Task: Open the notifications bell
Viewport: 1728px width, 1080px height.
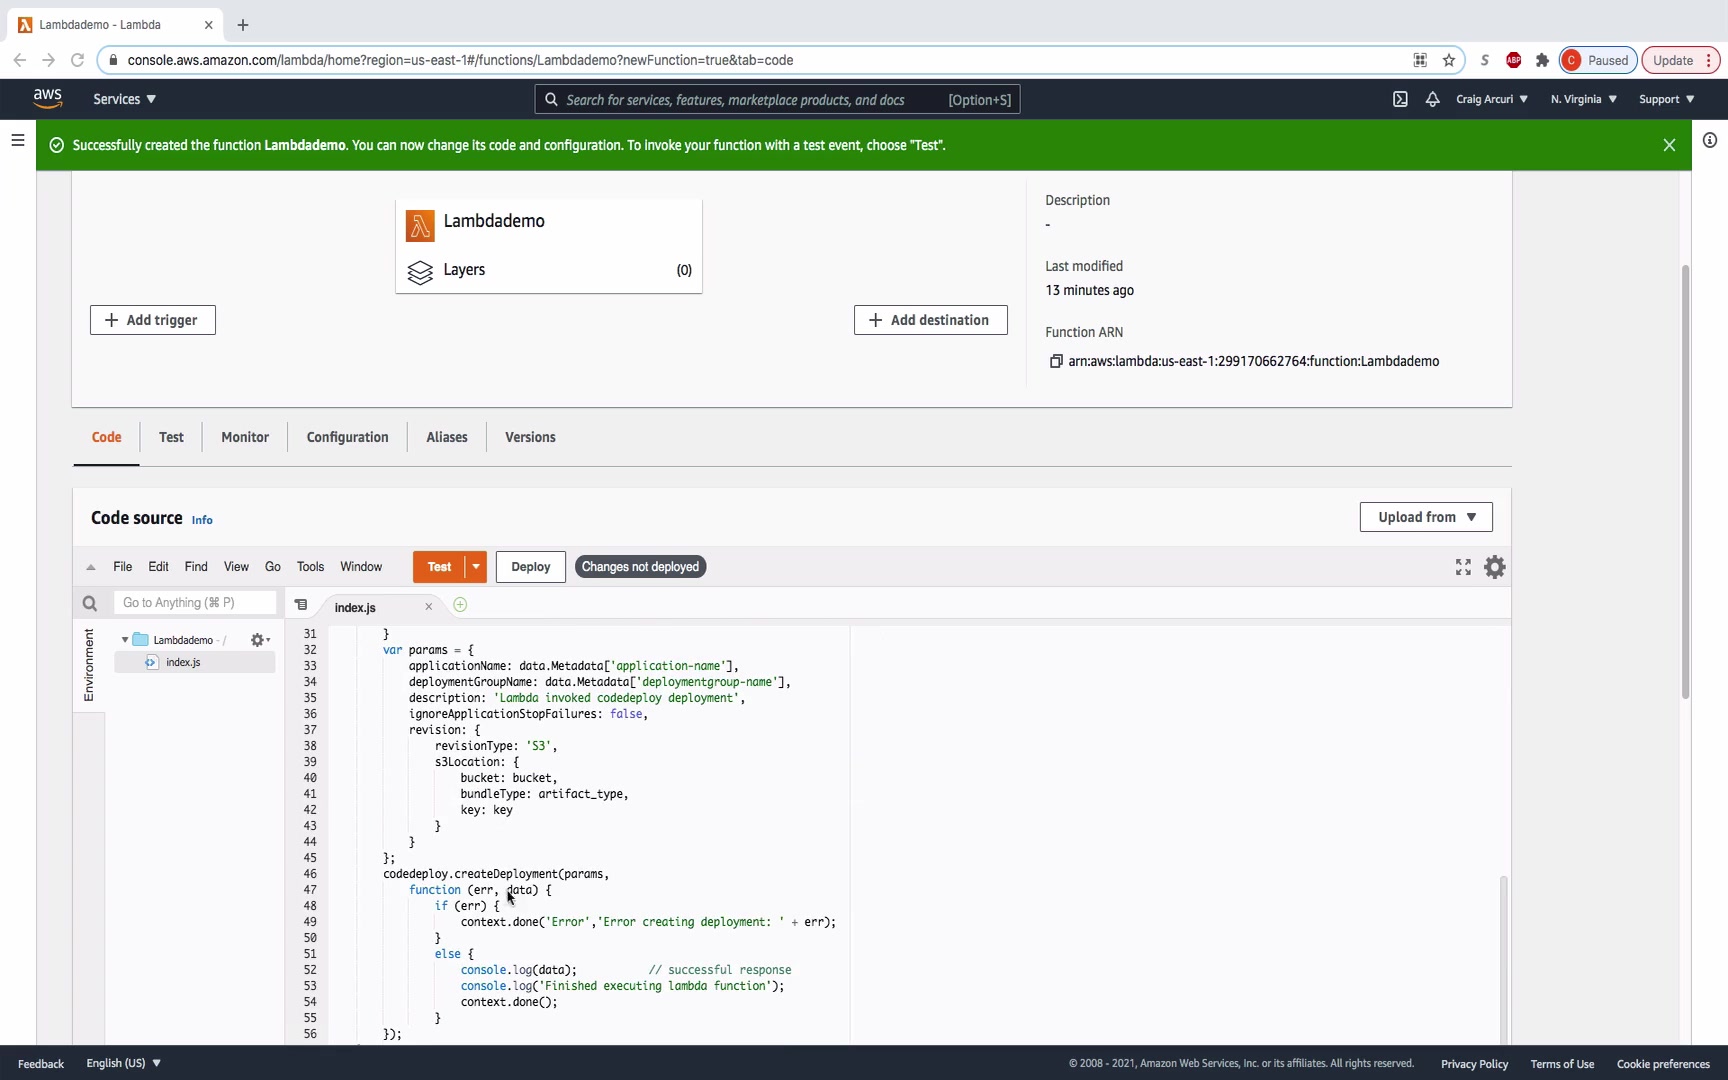Action: tap(1432, 99)
